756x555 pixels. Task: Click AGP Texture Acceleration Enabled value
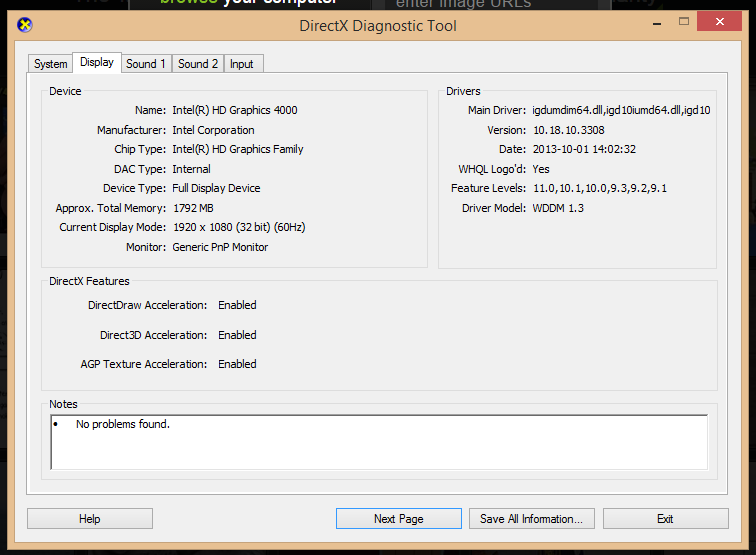(237, 364)
